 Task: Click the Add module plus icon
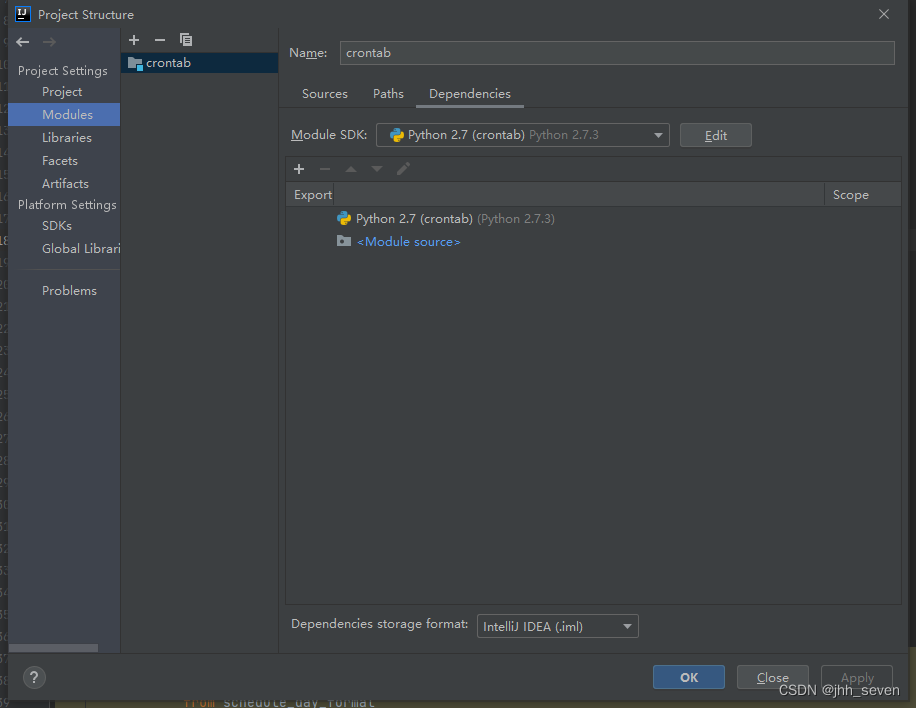tap(134, 40)
